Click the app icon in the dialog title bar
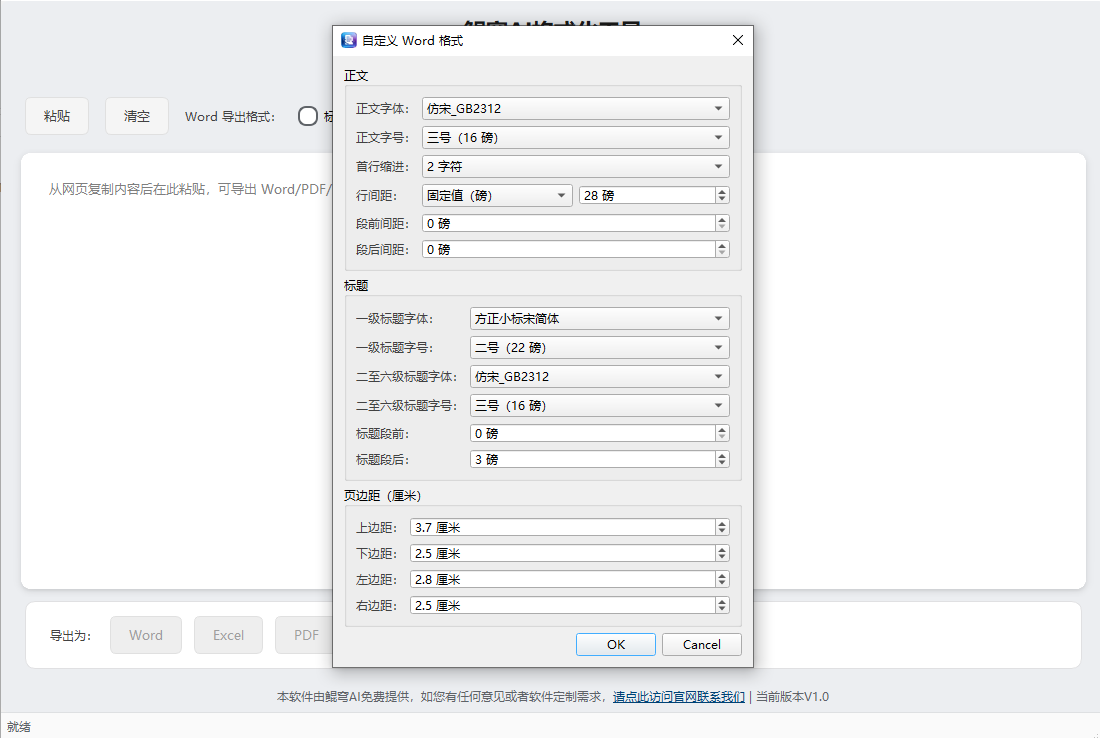Image resolution: width=1100 pixels, height=738 pixels. [x=349, y=39]
